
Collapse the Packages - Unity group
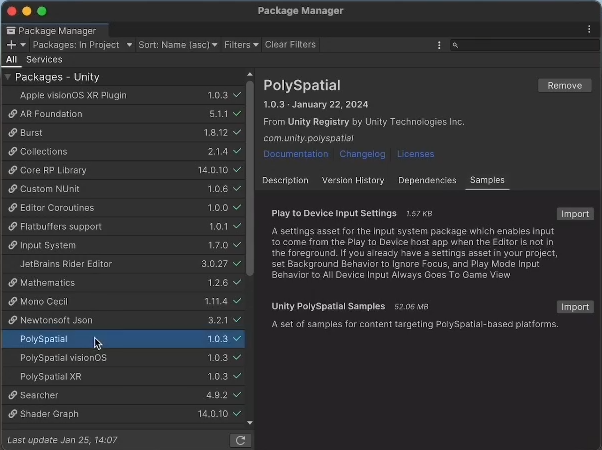click(x=8, y=77)
